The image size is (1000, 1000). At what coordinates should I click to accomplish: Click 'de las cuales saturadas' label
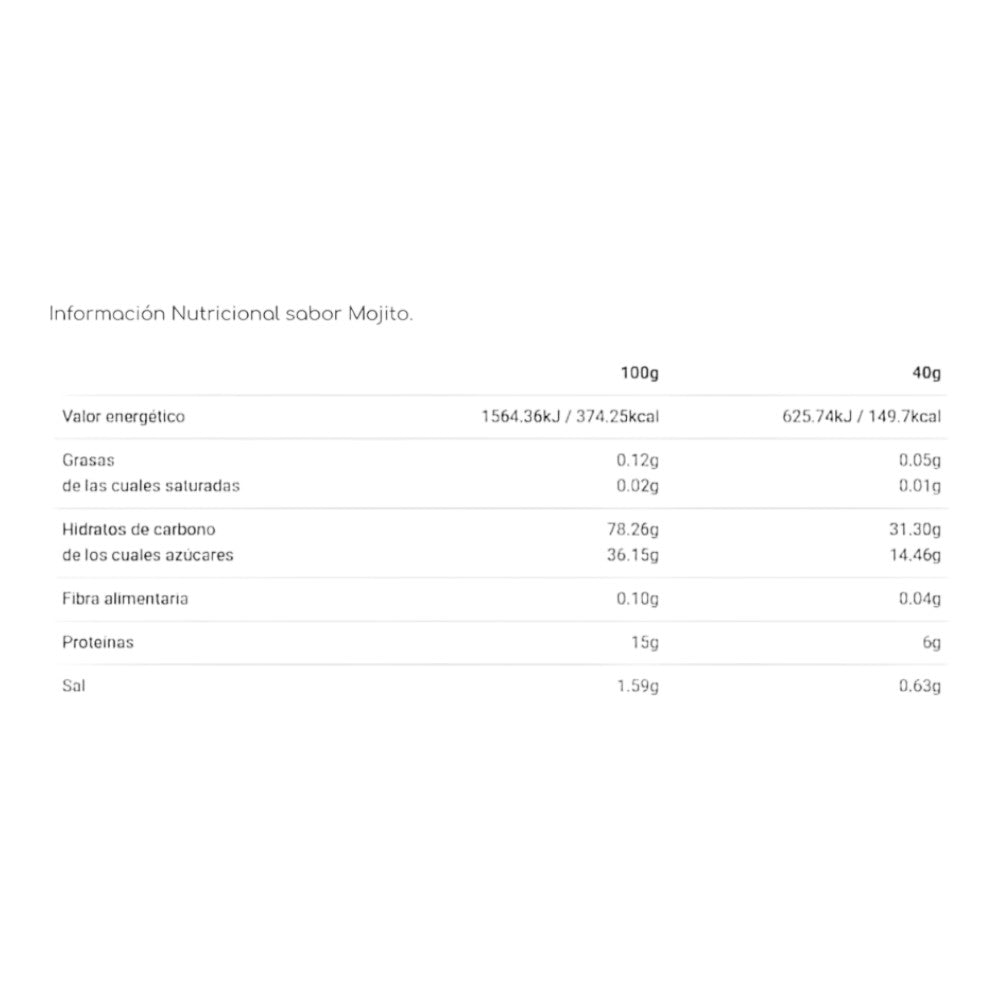pyautogui.click(x=151, y=486)
